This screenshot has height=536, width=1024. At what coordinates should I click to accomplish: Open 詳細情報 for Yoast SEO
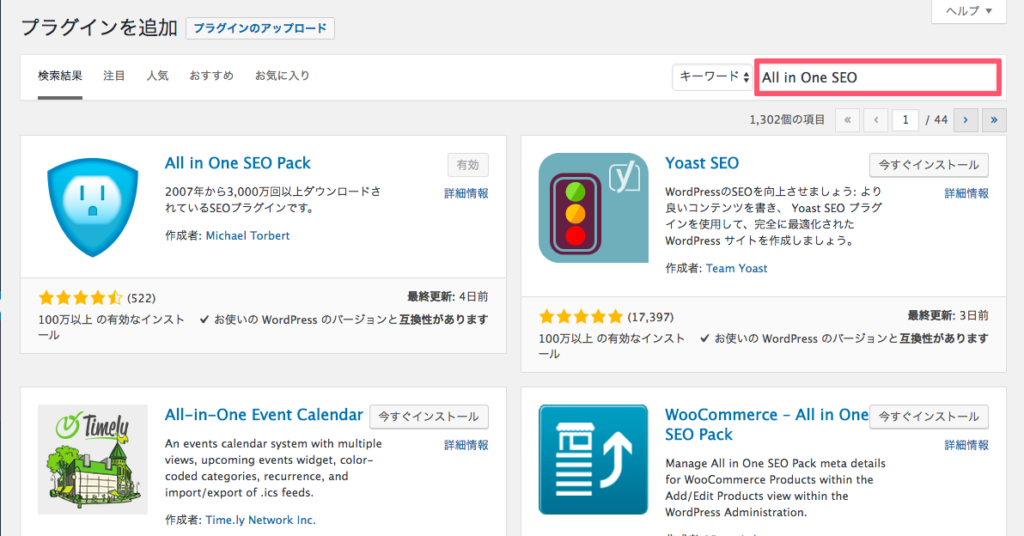coord(967,193)
